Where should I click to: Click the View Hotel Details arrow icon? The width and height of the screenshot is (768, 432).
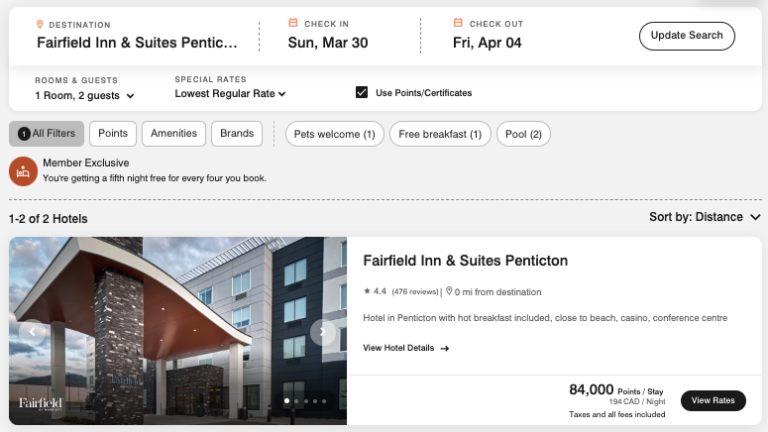445,348
